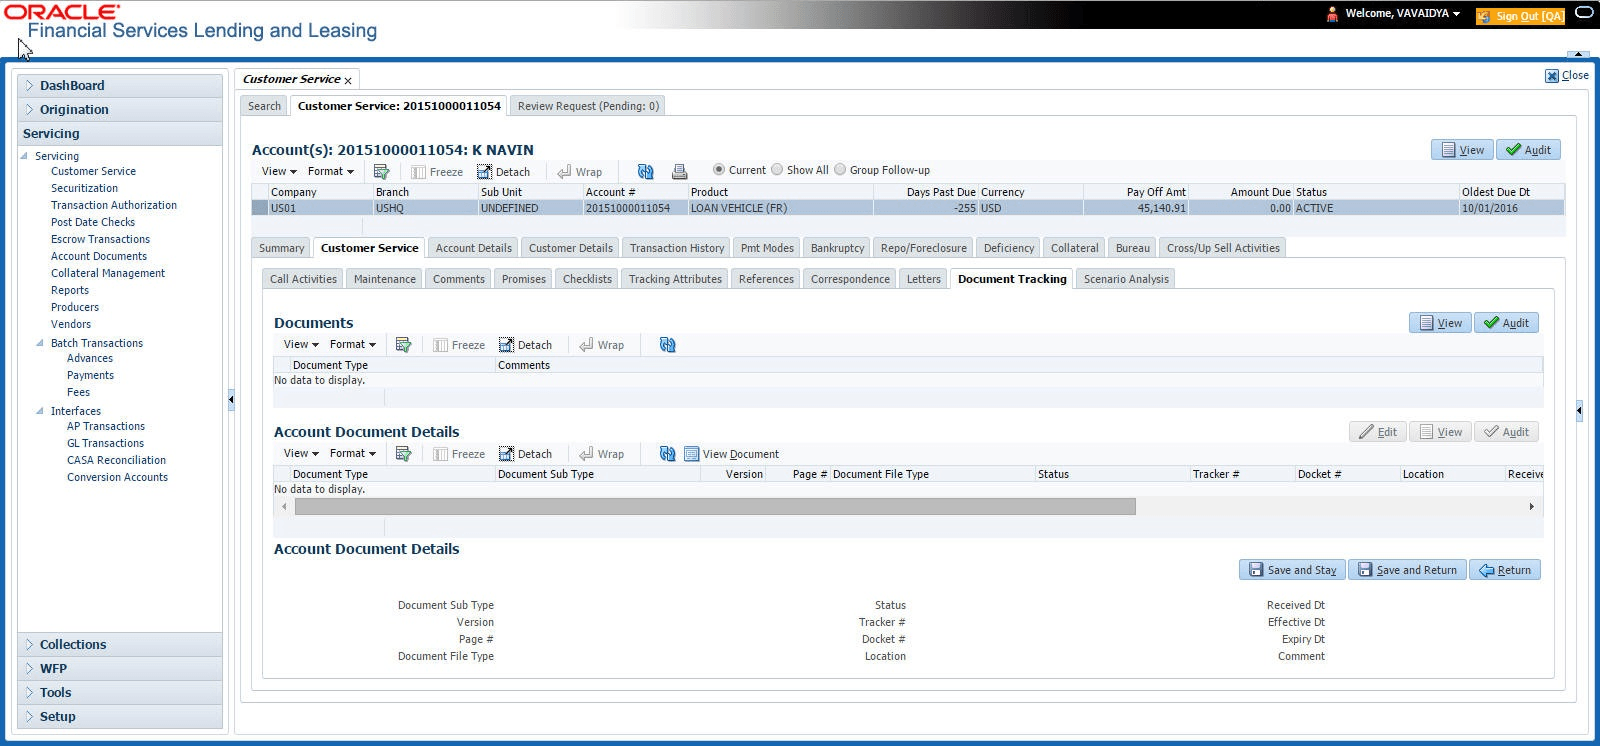Open the View menu in the Documents toolbar
This screenshot has height=746, width=1600.
point(301,344)
